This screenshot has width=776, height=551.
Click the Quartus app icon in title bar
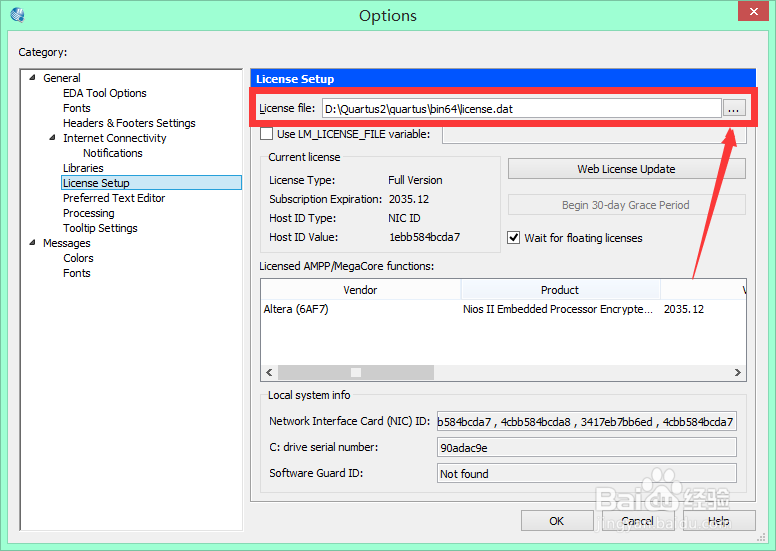tap(17, 15)
